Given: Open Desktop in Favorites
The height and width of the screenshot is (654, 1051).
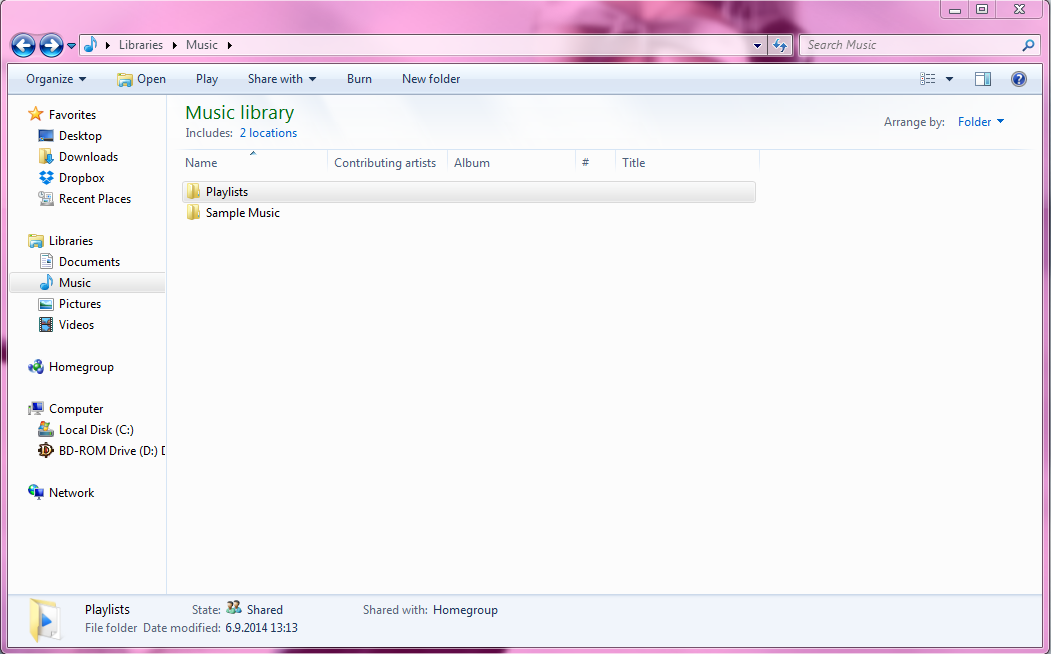Looking at the screenshot, I should 80,135.
